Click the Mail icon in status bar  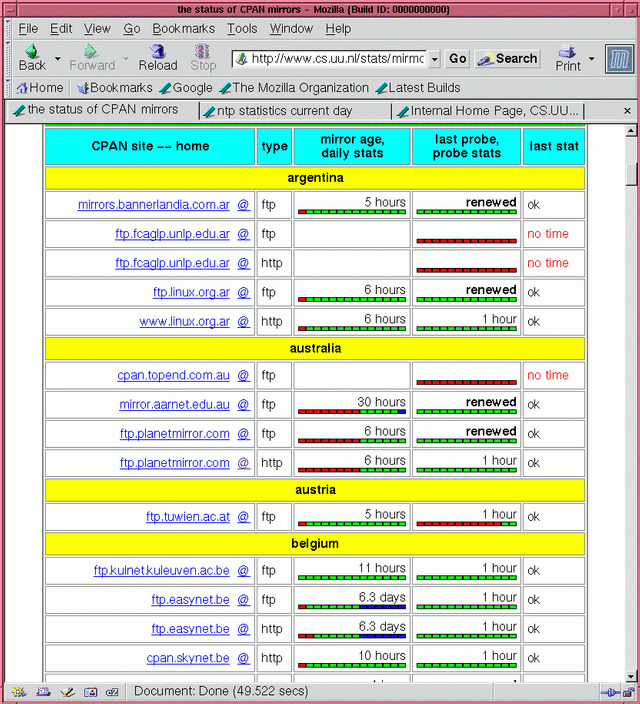43,691
